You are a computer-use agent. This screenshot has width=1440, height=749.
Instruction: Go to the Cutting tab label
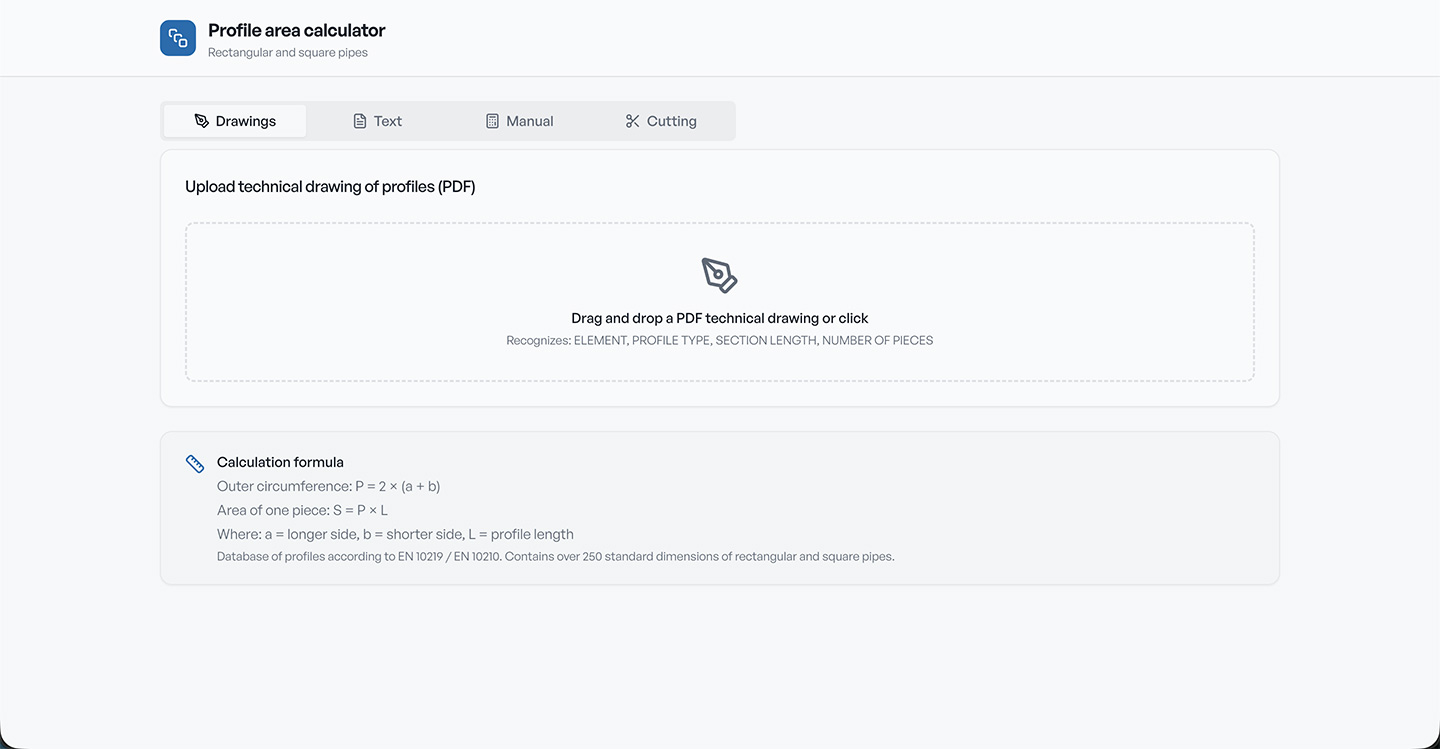[672, 121]
